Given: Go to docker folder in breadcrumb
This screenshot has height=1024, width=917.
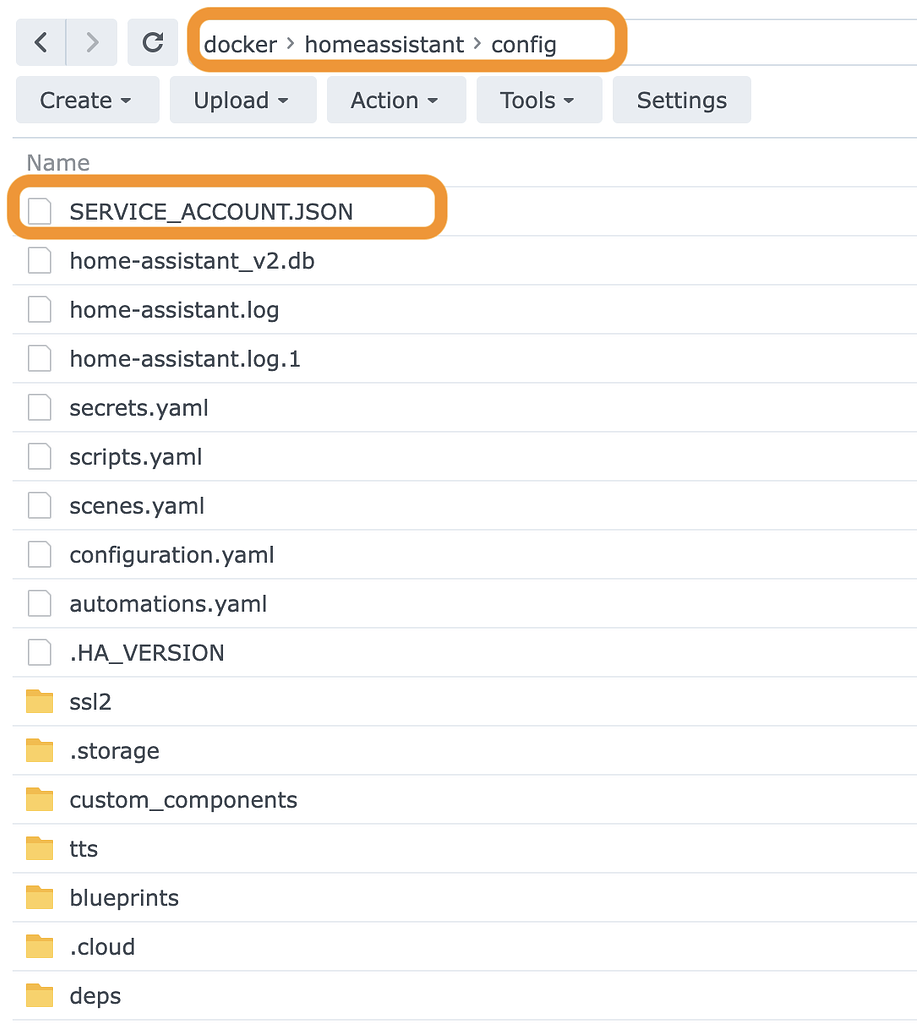Looking at the screenshot, I should click(x=240, y=45).
